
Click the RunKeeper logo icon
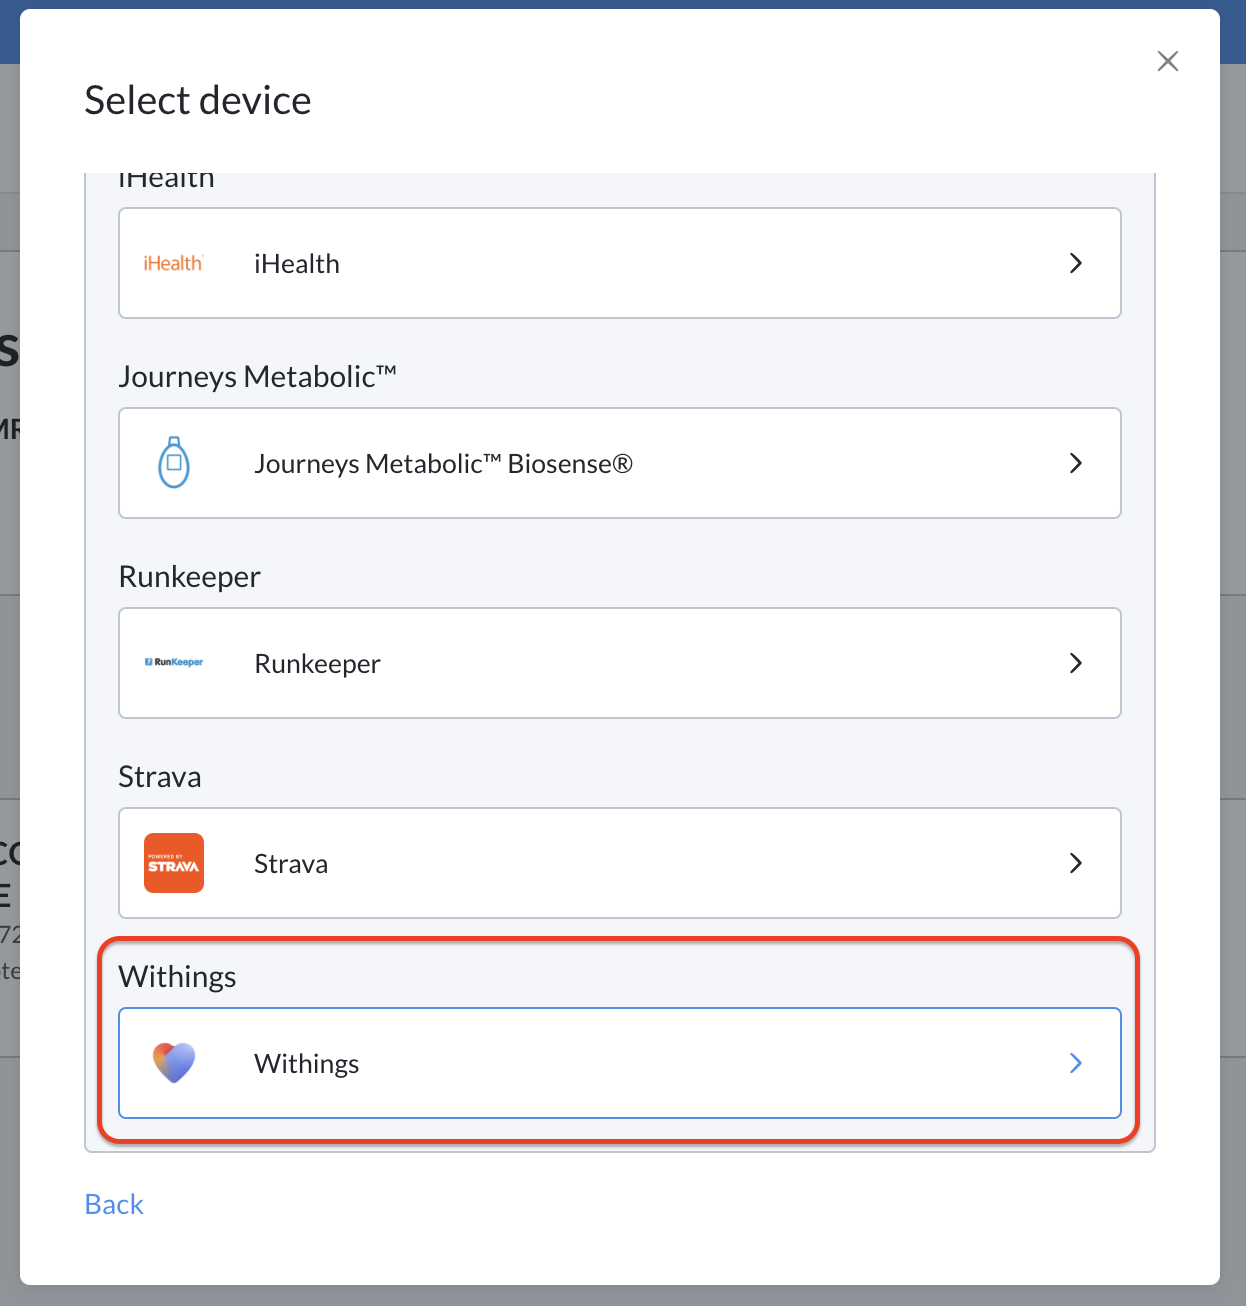[x=174, y=662]
